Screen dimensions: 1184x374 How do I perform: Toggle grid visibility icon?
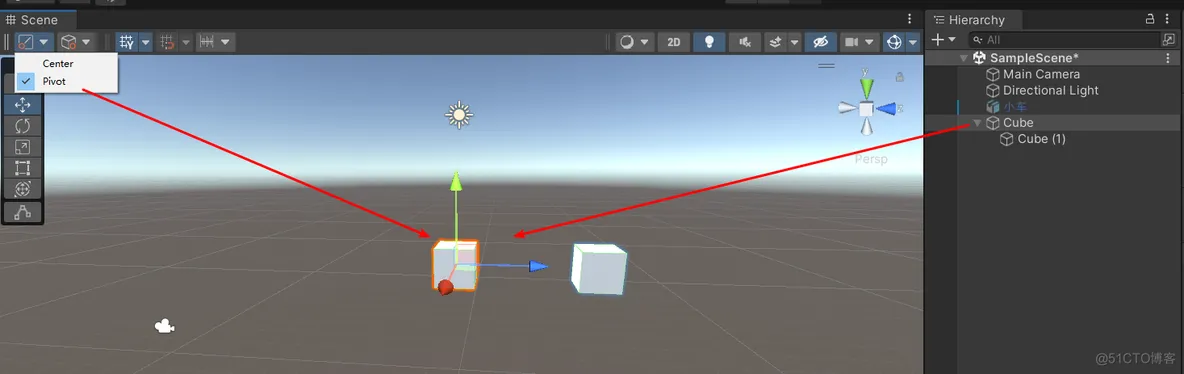coord(126,42)
